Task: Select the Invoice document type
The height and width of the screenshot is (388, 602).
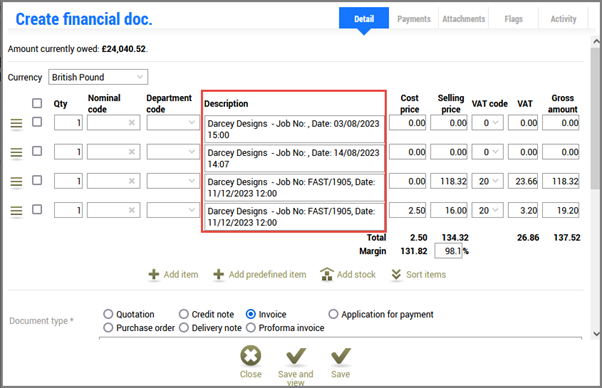Action: 251,314
